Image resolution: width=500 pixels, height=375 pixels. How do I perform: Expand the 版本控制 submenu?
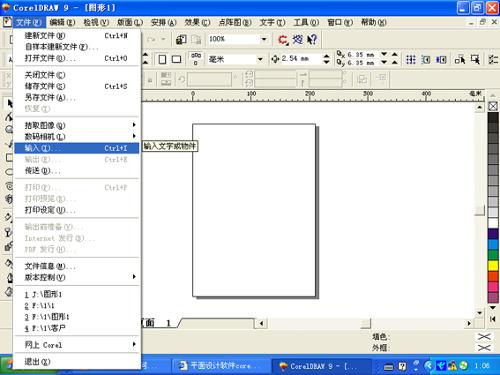click(x=77, y=277)
